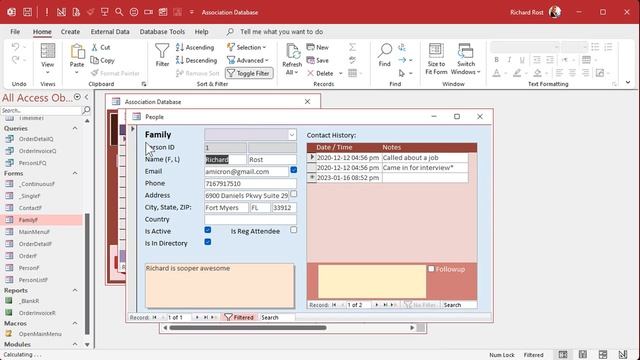Click the Bold formatting icon
The height and width of the screenshot is (360, 640).
click(x=497, y=60)
